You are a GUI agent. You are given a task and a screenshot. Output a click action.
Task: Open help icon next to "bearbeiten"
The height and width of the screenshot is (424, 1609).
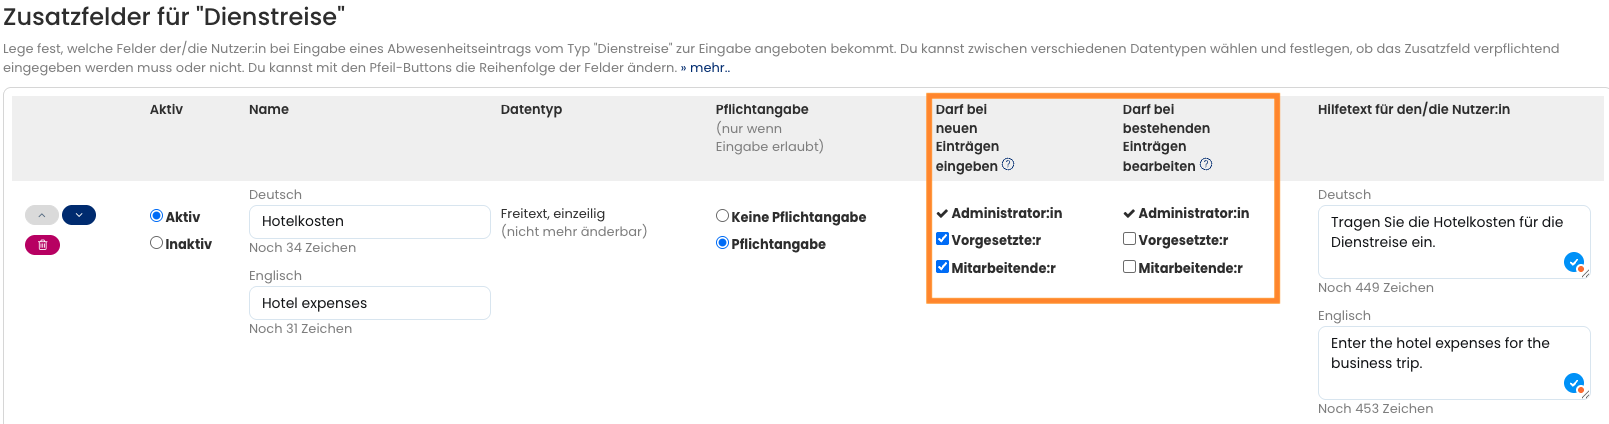pyautogui.click(x=1206, y=165)
